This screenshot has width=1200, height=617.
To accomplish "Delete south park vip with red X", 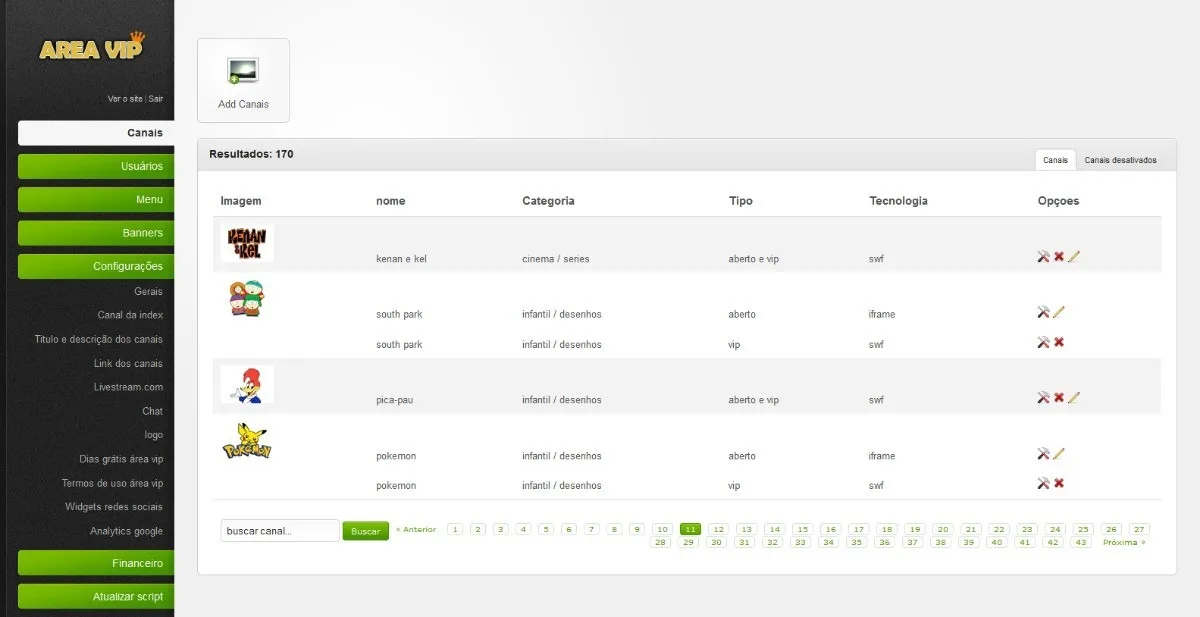I will 1059,342.
